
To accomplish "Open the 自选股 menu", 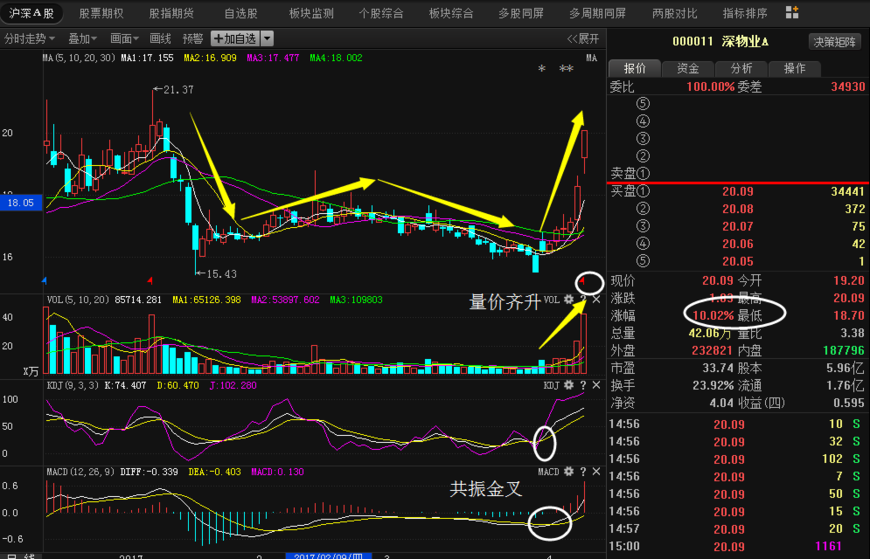I will coord(241,13).
